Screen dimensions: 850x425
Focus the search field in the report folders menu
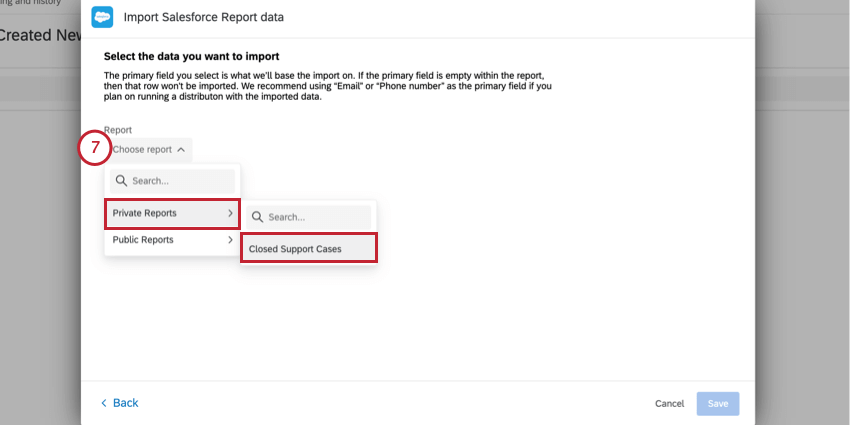[180, 181]
